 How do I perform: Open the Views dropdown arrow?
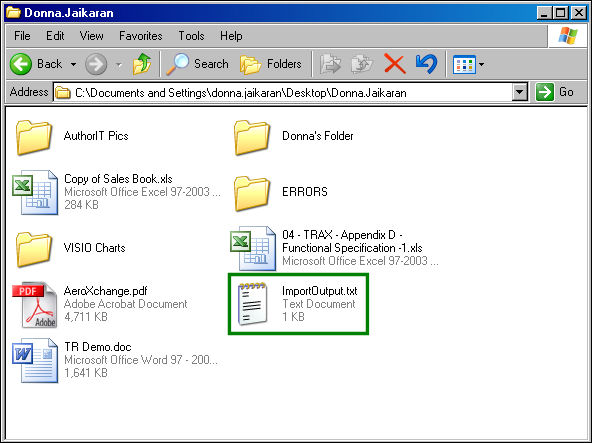pos(481,65)
